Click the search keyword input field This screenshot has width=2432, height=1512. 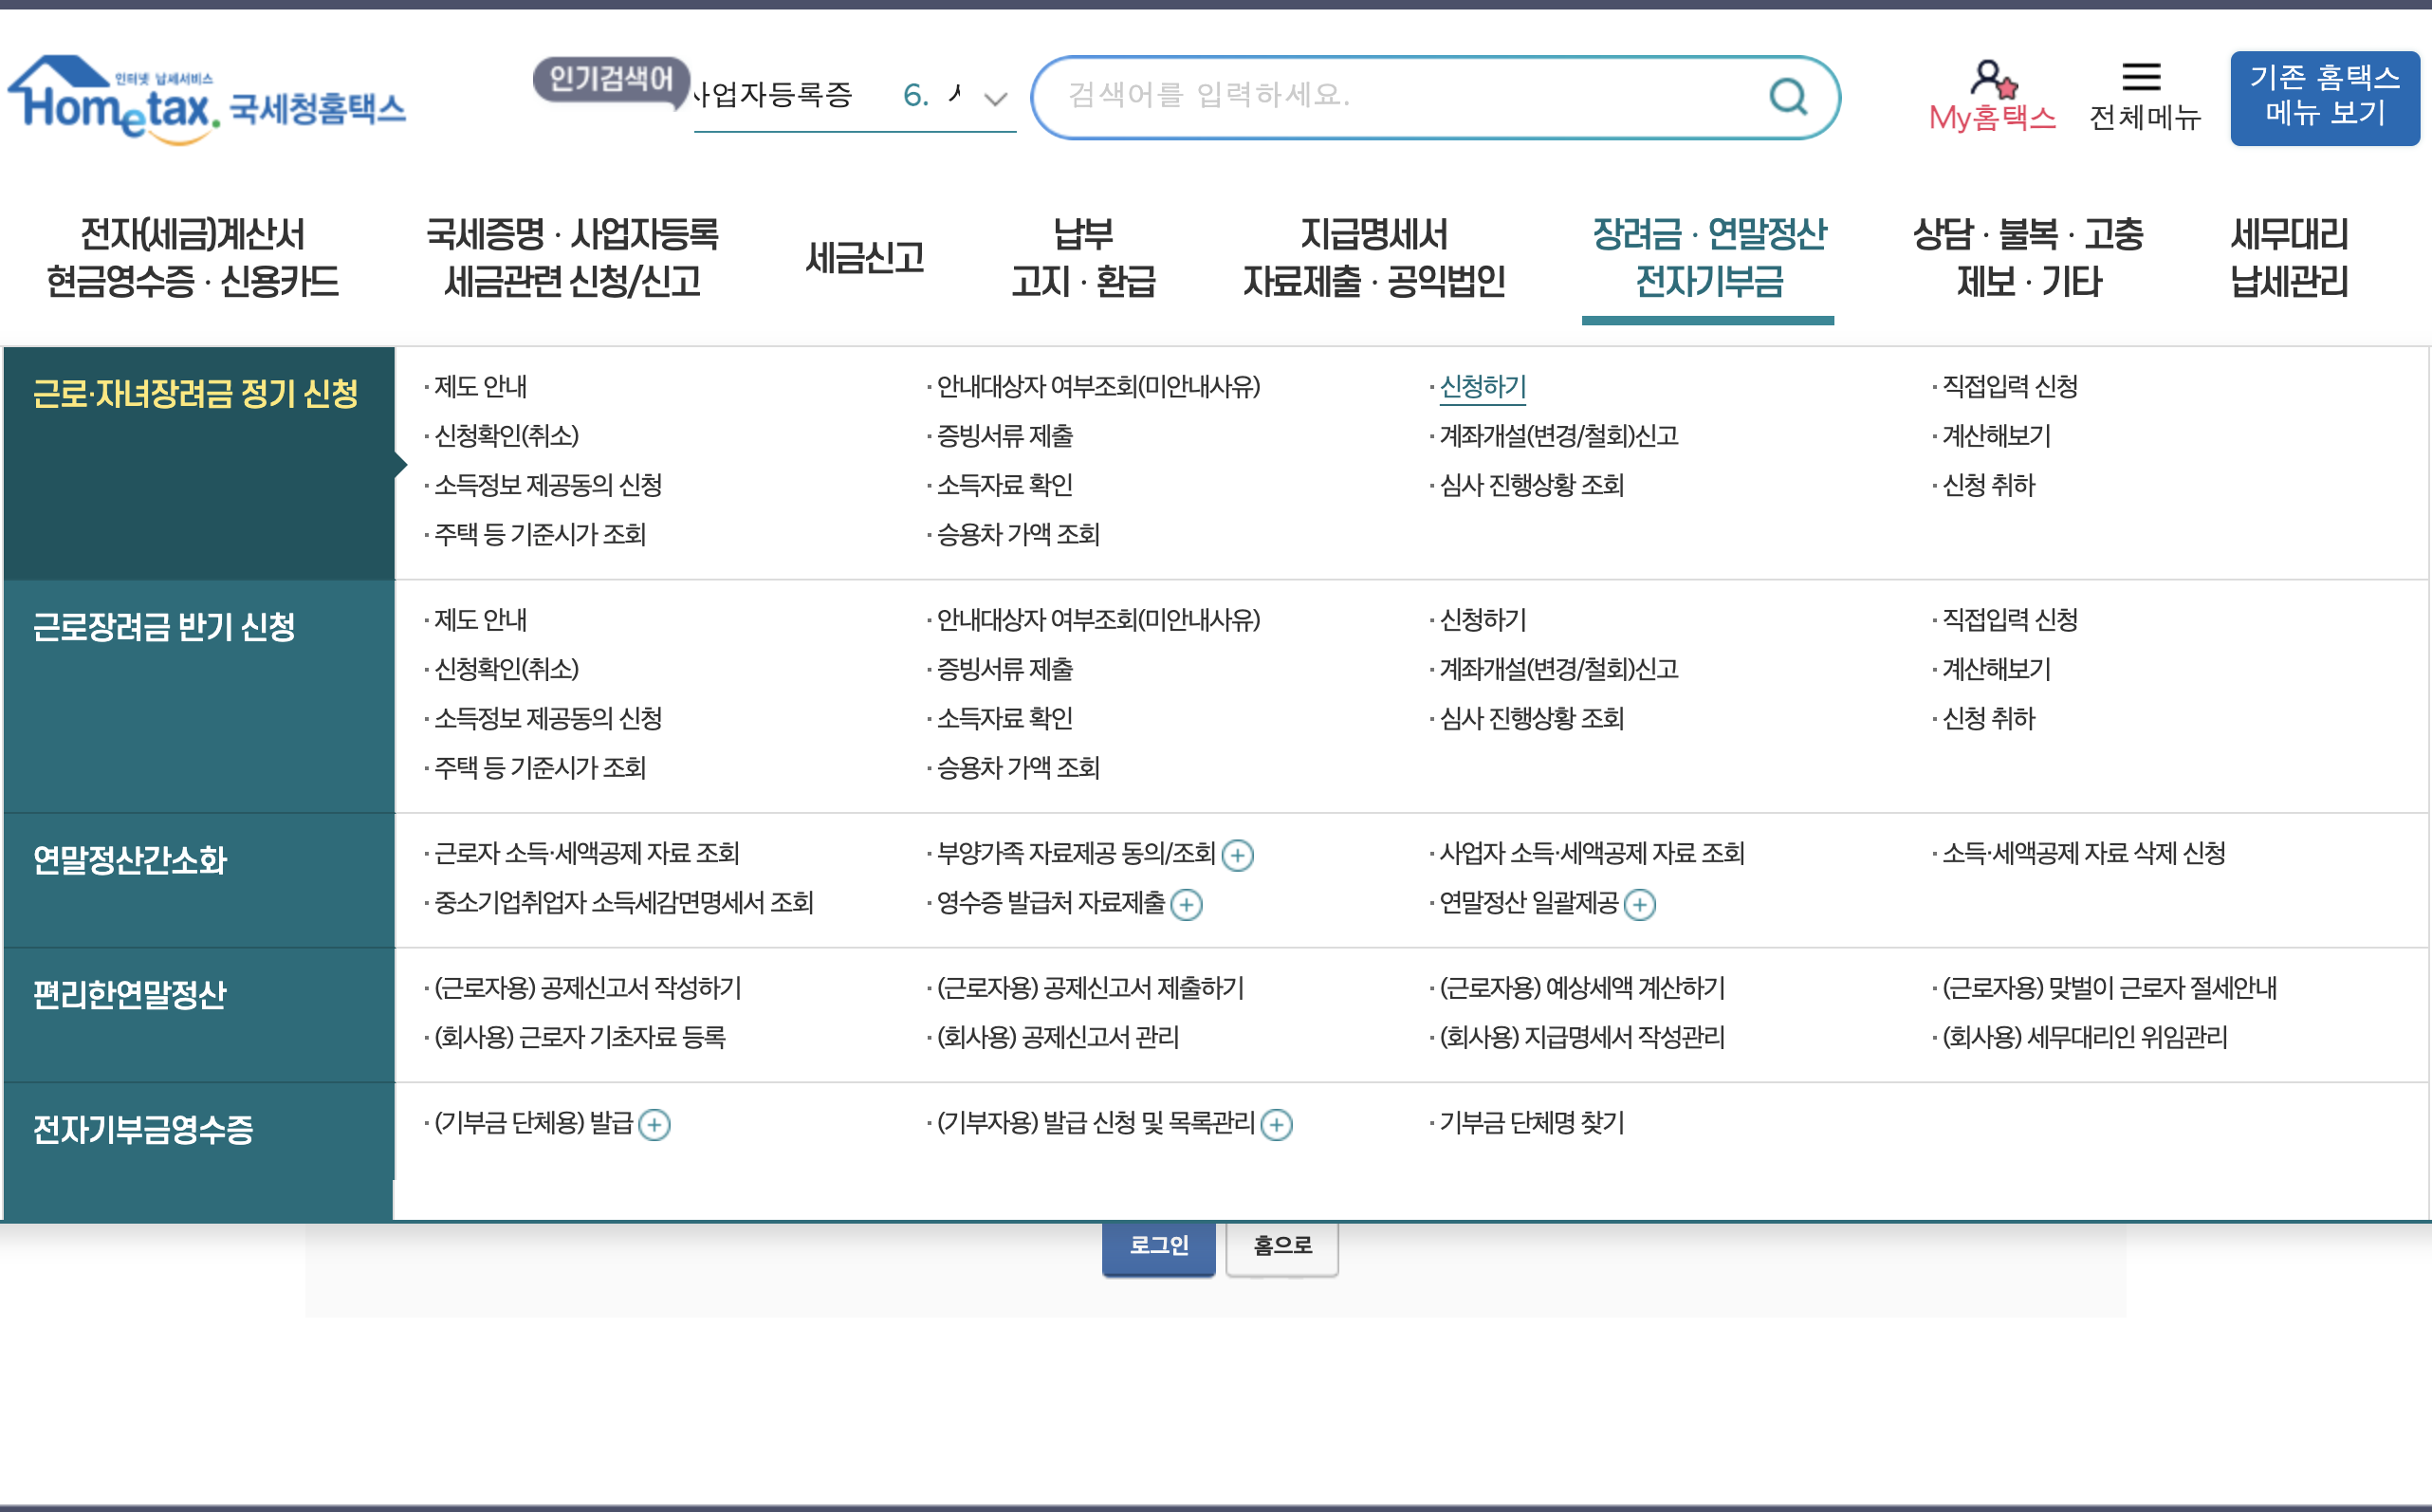[x=1400, y=97]
